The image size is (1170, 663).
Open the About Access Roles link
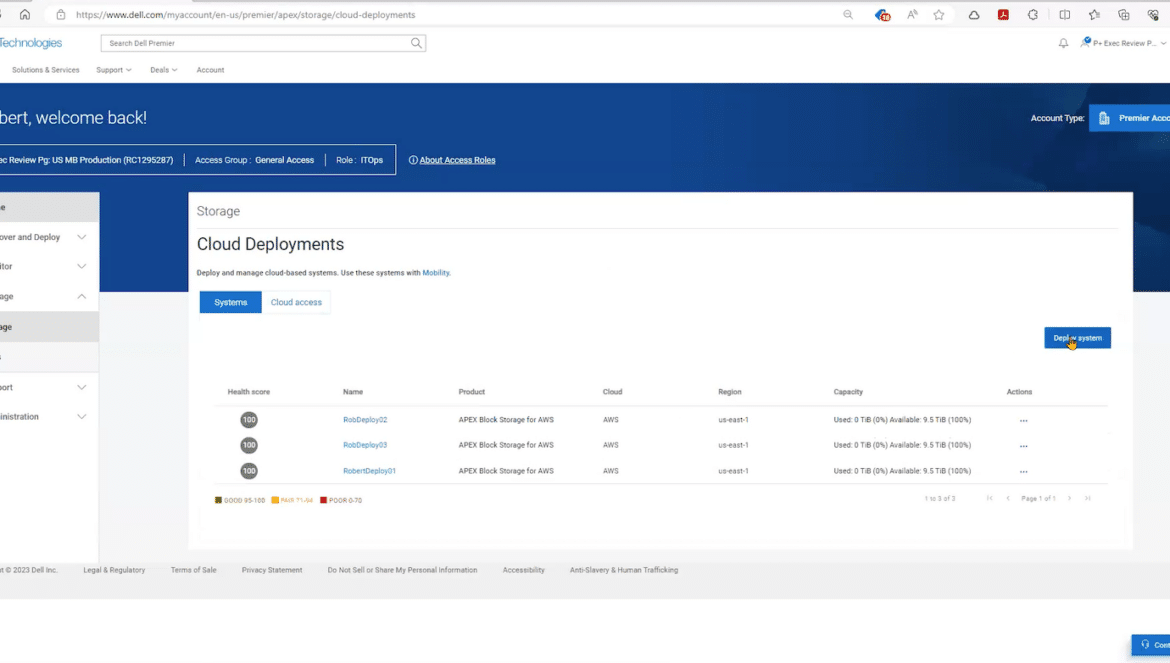click(457, 160)
